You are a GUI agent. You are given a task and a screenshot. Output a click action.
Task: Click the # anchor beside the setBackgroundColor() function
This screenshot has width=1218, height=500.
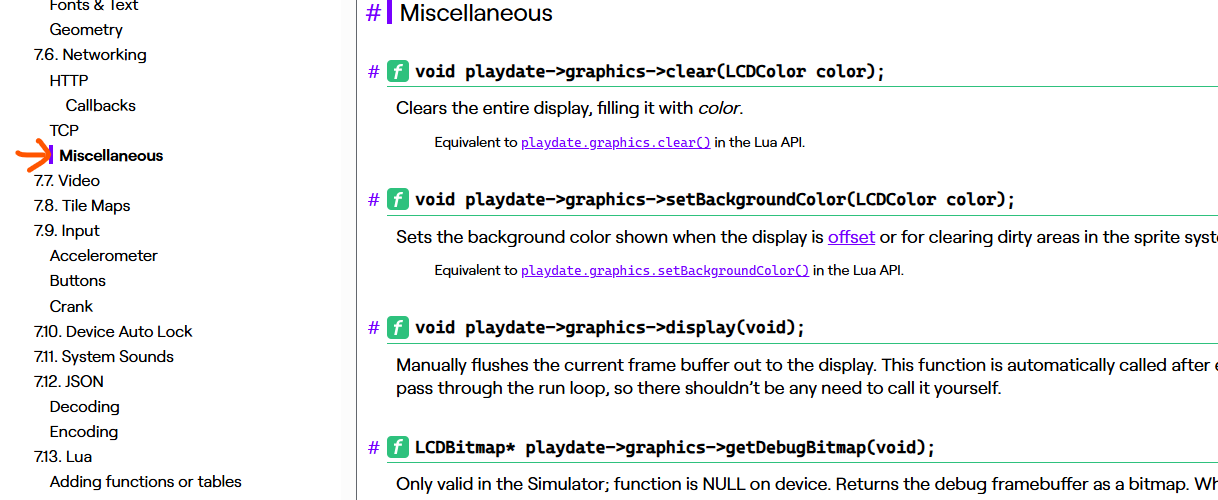tap(373, 199)
